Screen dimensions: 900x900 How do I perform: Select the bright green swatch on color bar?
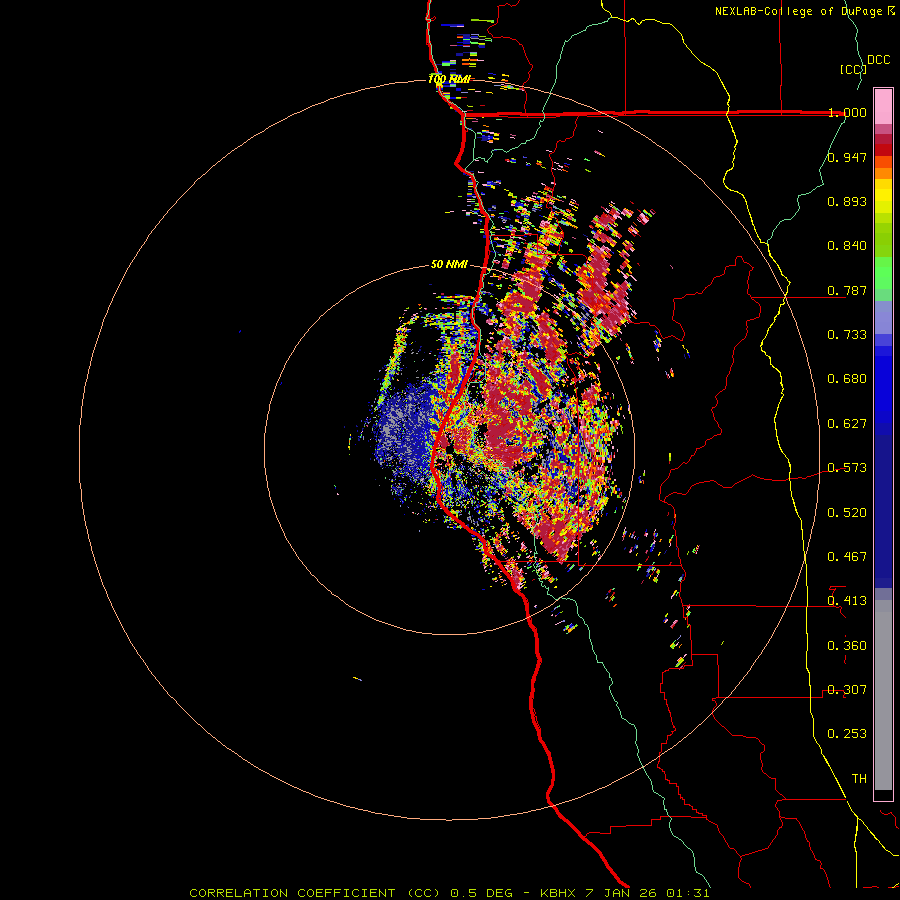pos(883,275)
